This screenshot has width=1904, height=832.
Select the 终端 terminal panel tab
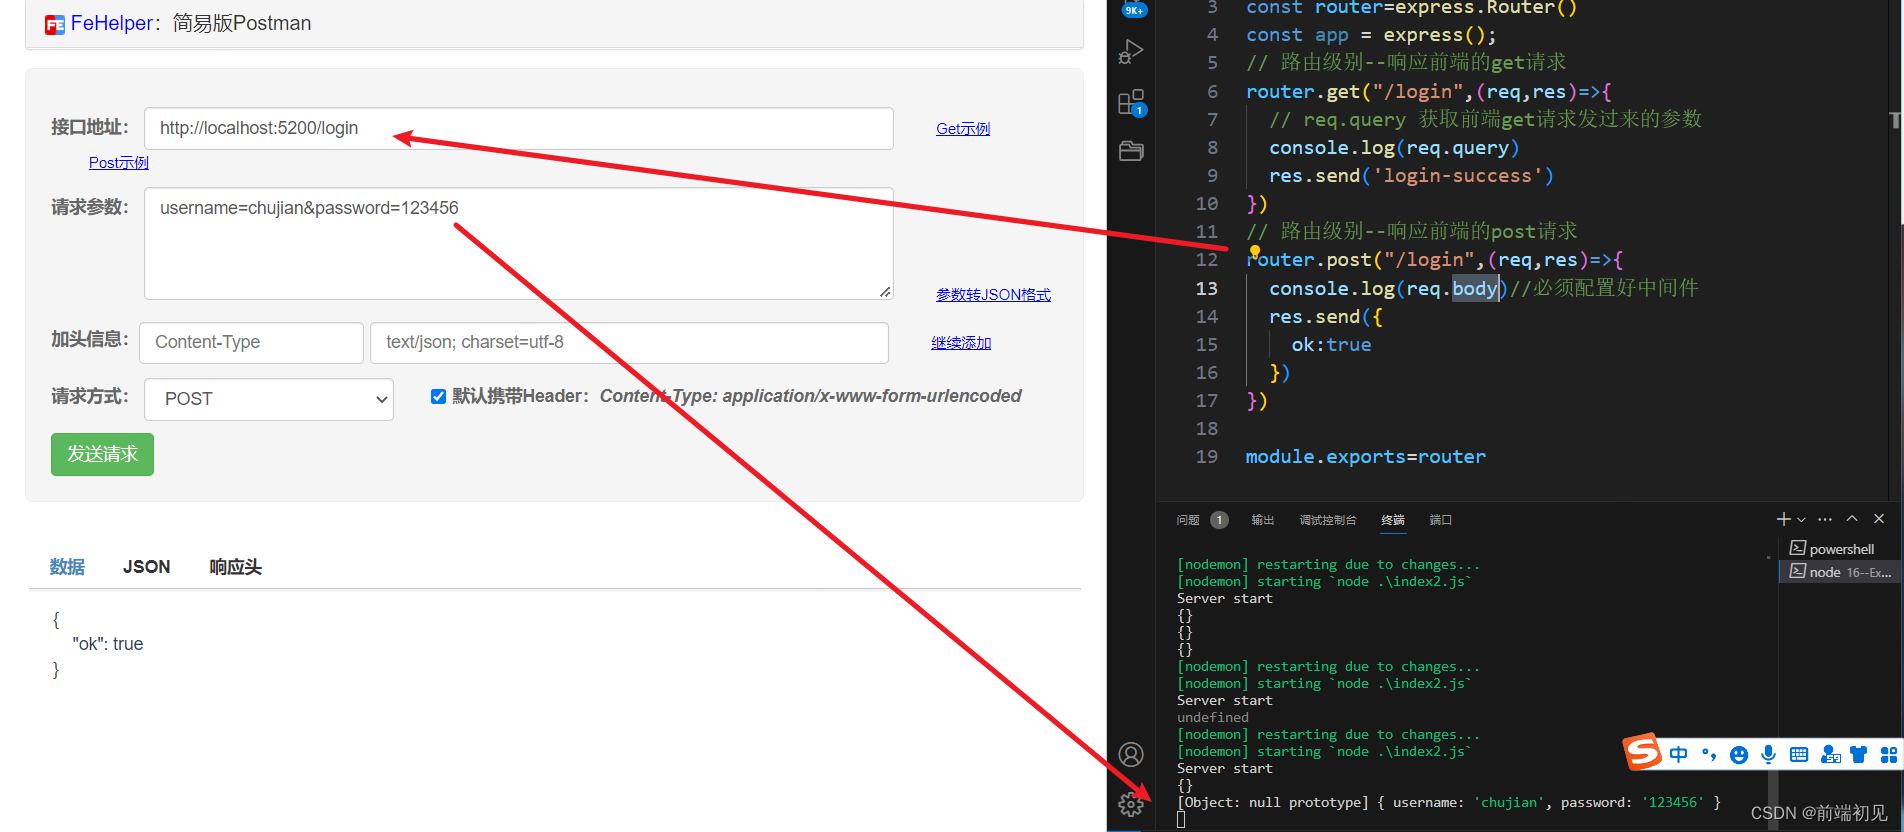(x=1393, y=520)
